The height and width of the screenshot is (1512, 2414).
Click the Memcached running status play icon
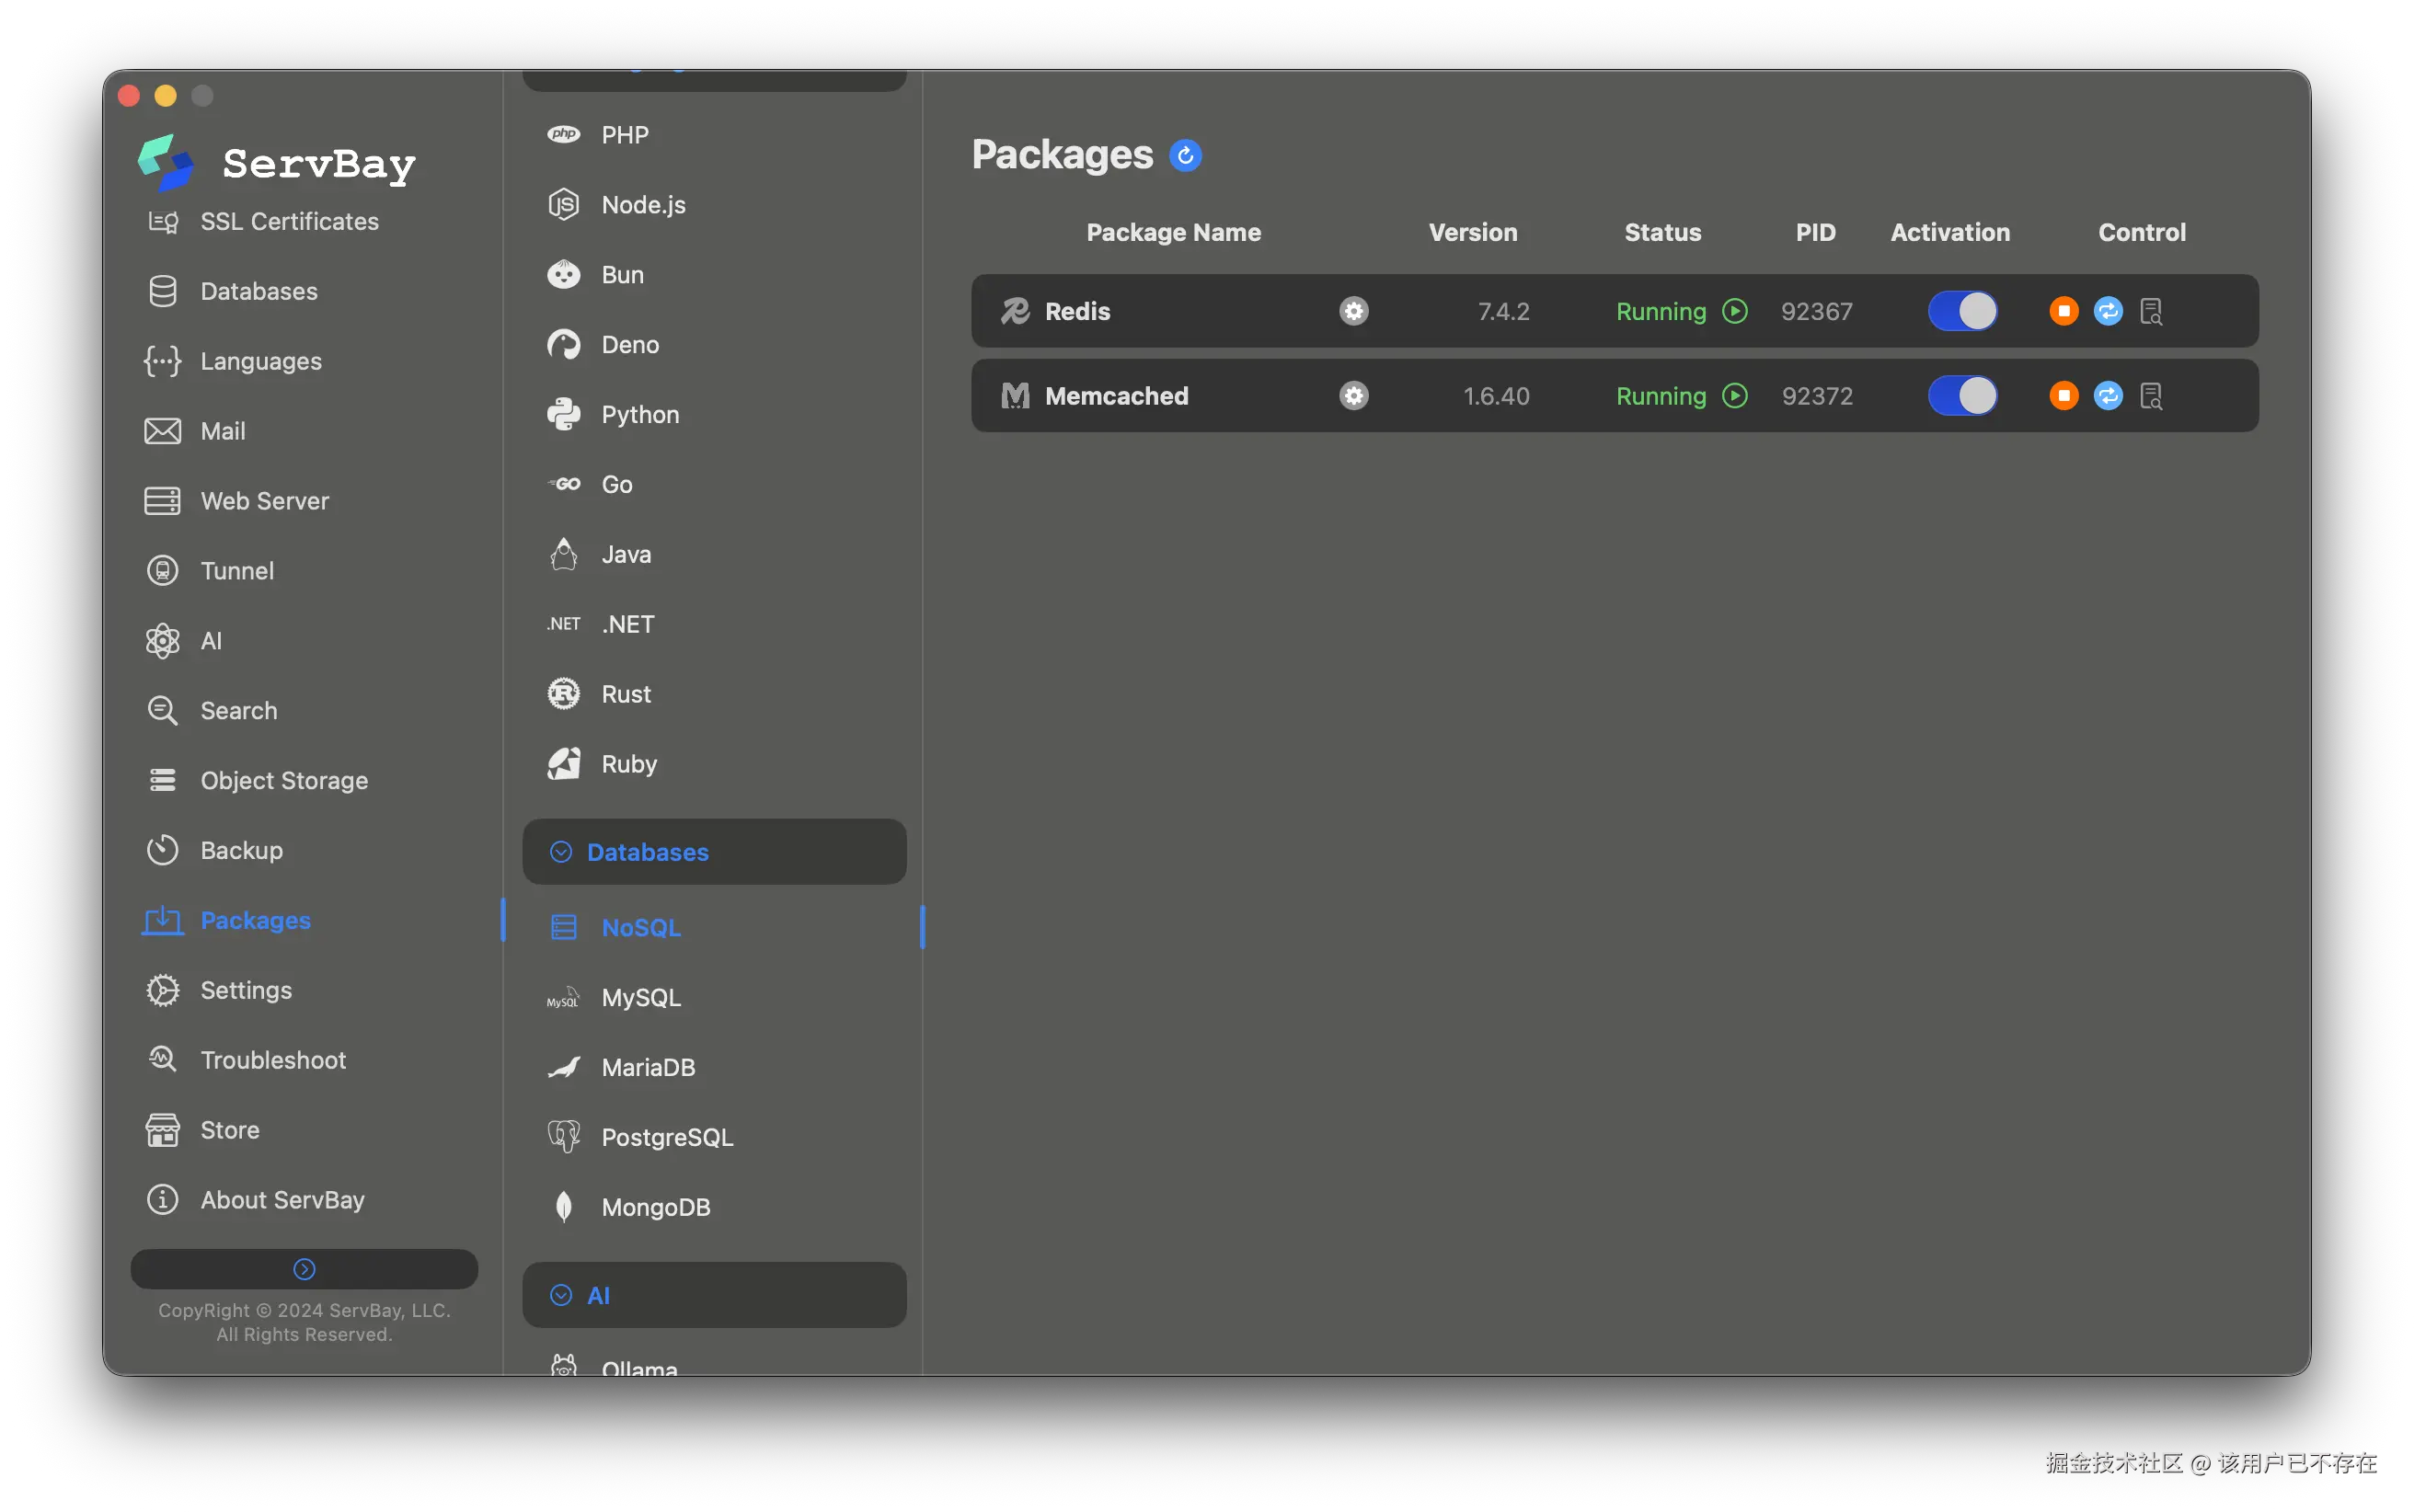coord(1735,396)
